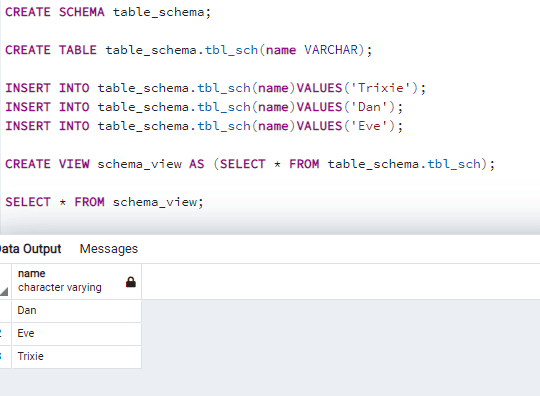Image resolution: width=540 pixels, height=396 pixels.
Task: Click the final SELECT * FROM schema_view line
Action: (104, 202)
